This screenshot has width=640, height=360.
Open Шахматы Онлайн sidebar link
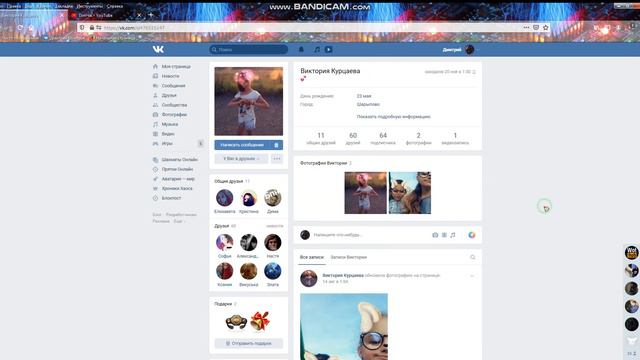[179, 160]
